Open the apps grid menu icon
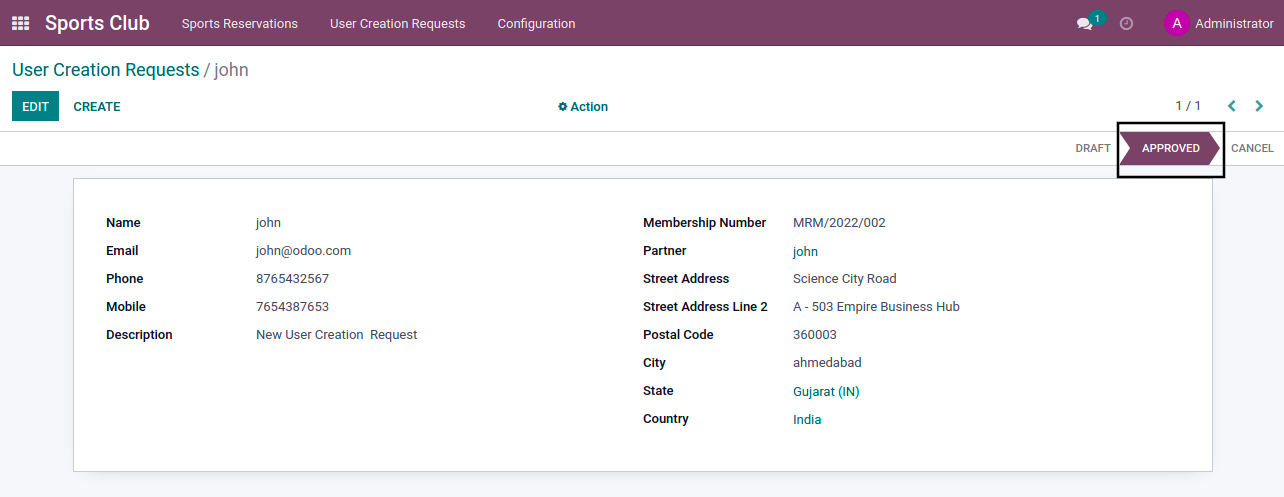1284x497 pixels. 20,23
